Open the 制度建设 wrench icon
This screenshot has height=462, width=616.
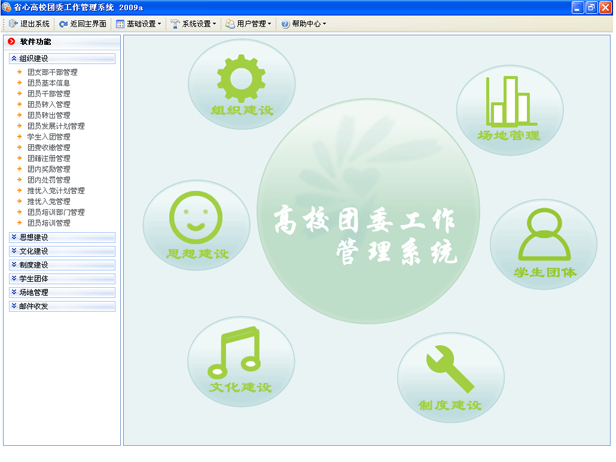click(449, 370)
